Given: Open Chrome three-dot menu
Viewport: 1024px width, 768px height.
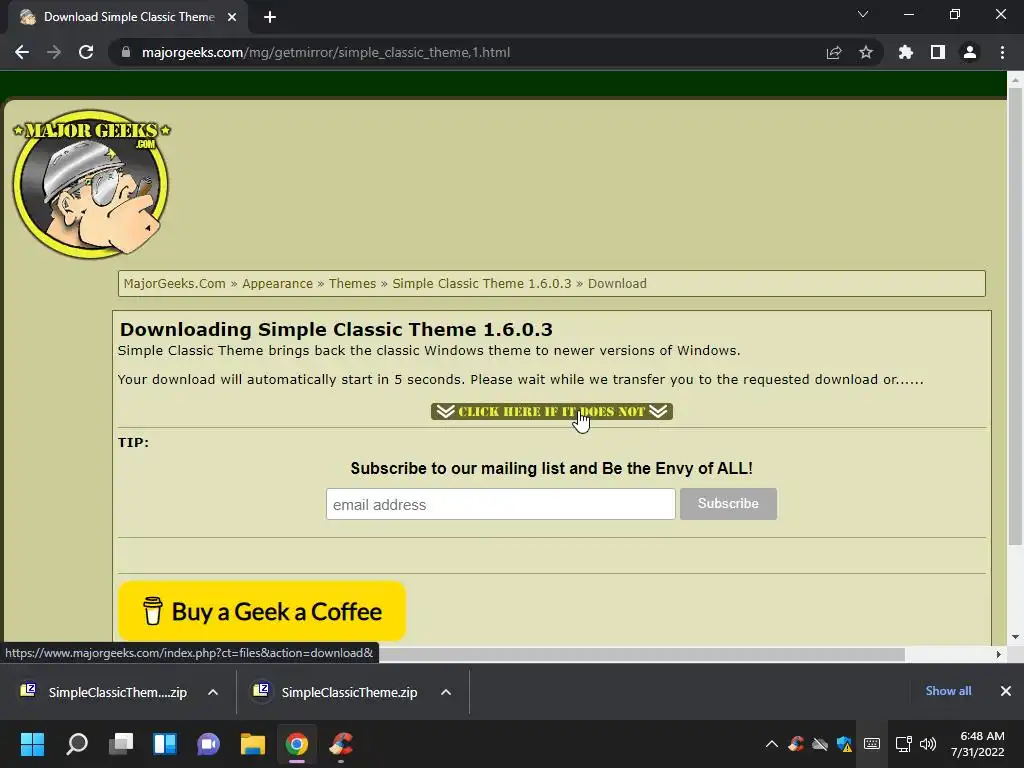Looking at the screenshot, I should coord(1002,52).
